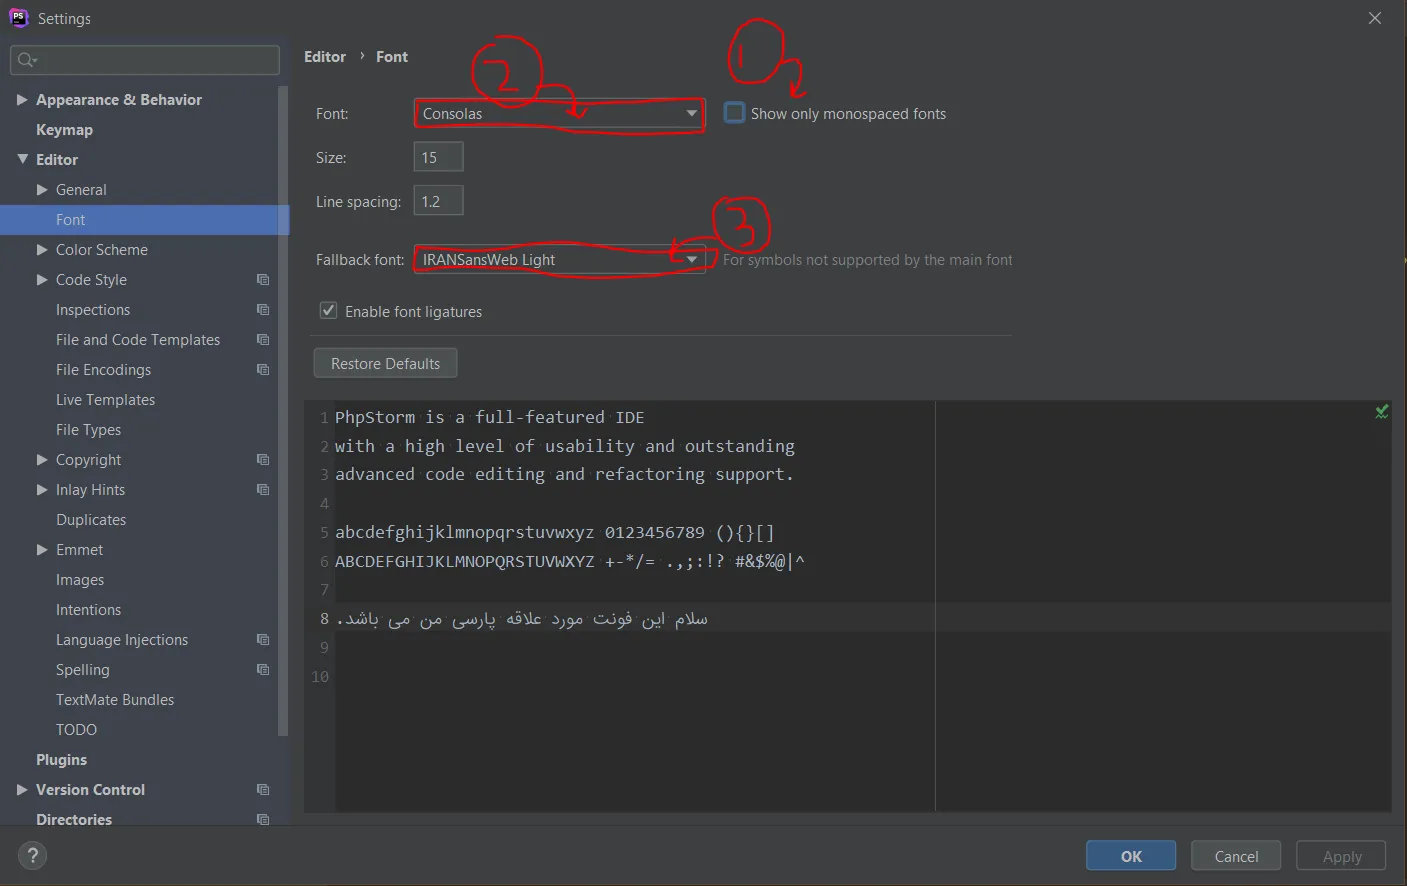This screenshot has width=1407, height=886.
Task: Click the project-level icon beside Inspections
Action: [x=263, y=310]
